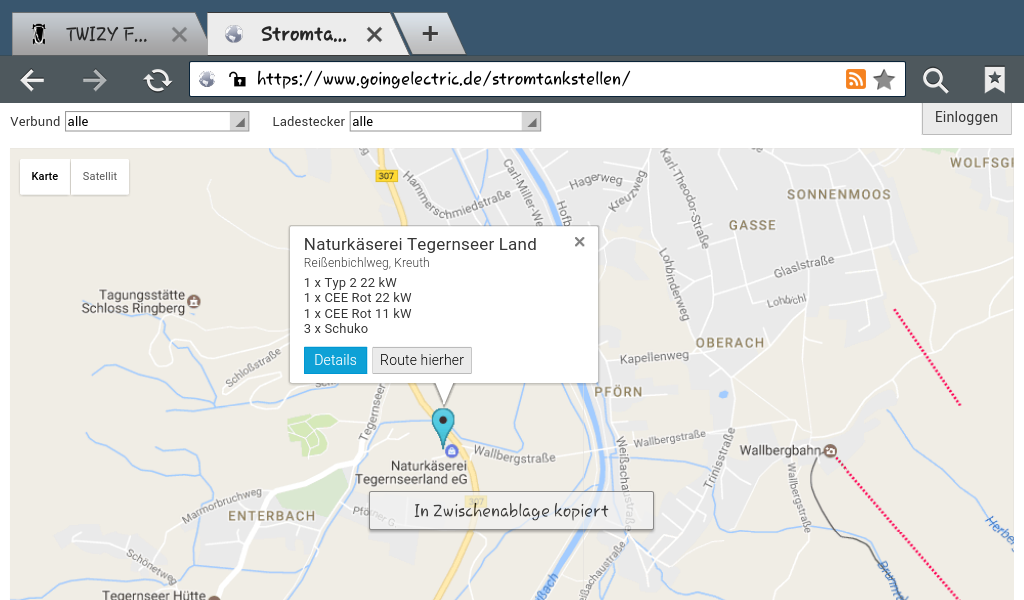Bookmark page with star icon
This screenshot has width=1024, height=600.
pos(884,80)
